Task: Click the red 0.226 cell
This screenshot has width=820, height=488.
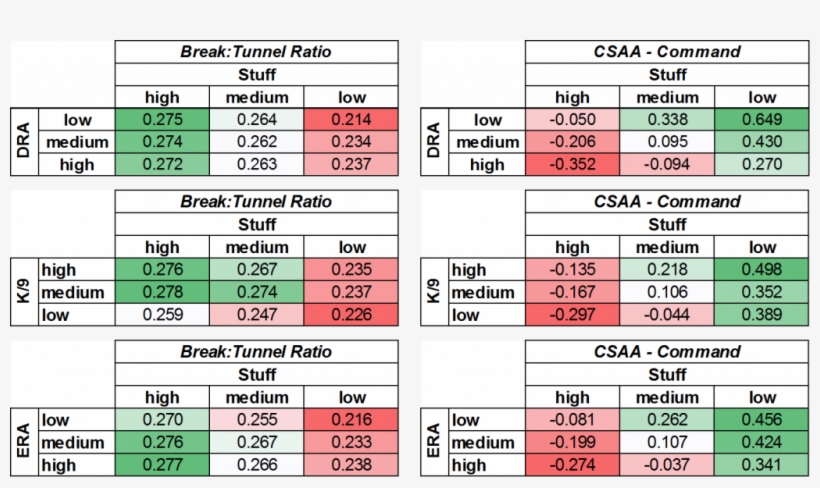Action: [351, 315]
